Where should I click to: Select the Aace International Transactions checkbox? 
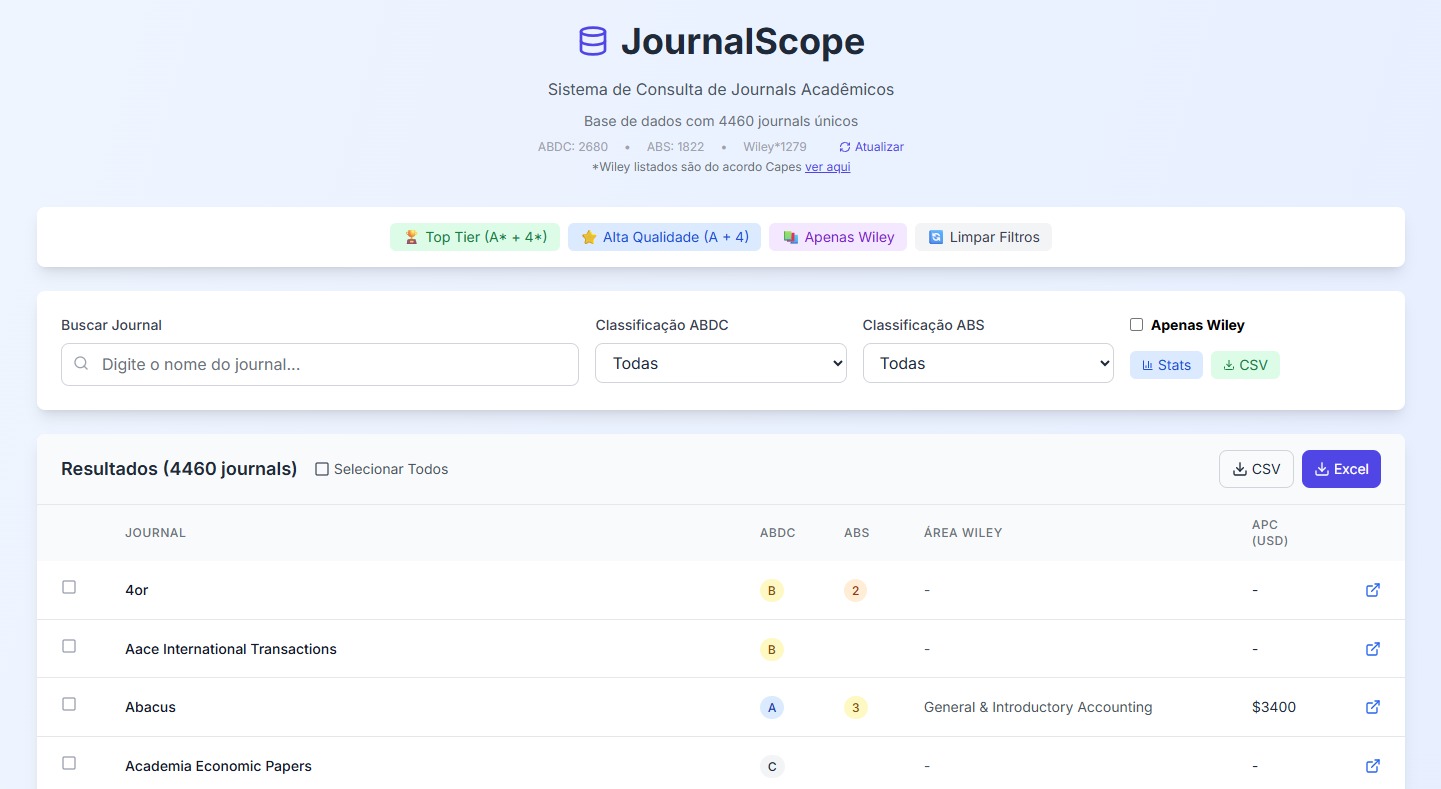(69, 646)
